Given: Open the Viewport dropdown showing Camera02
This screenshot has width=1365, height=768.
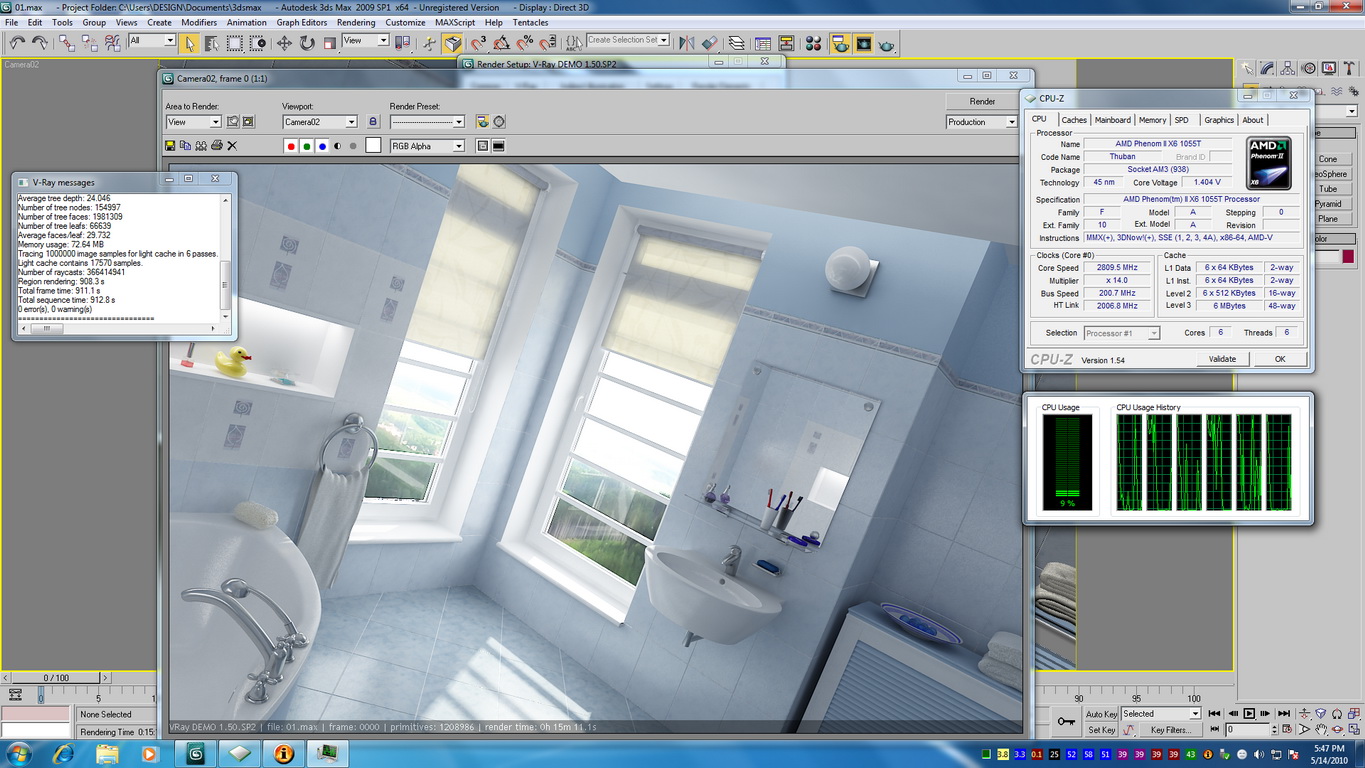Looking at the screenshot, I should click(x=320, y=122).
